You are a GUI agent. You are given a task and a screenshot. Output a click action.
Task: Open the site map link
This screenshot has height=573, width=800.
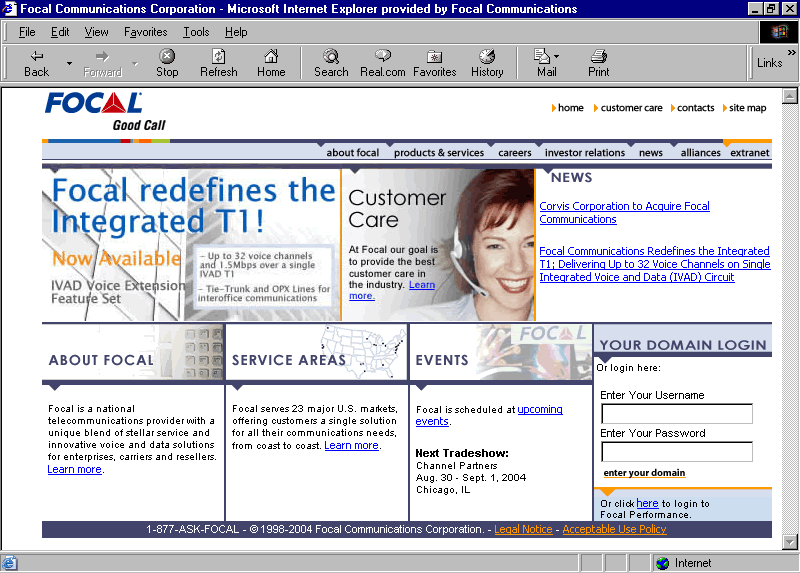(747, 108)
